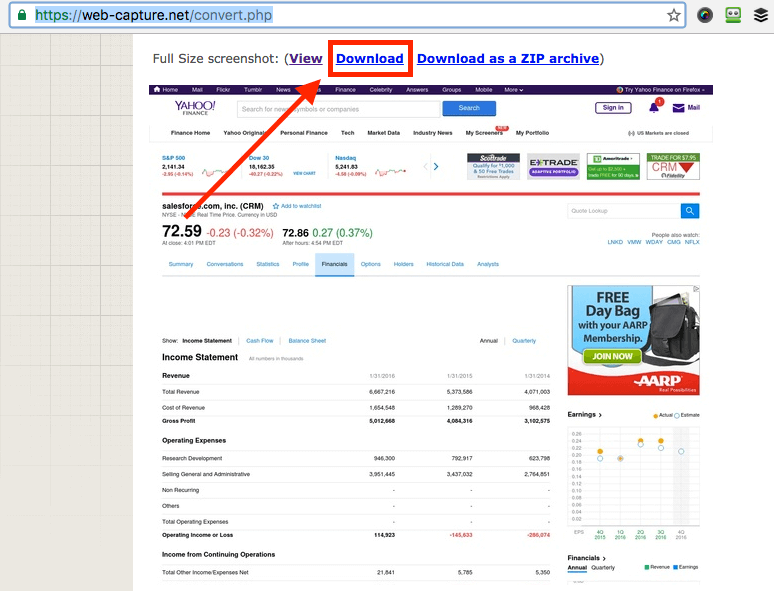Open Industry News nav item

[x=432, y=133]
